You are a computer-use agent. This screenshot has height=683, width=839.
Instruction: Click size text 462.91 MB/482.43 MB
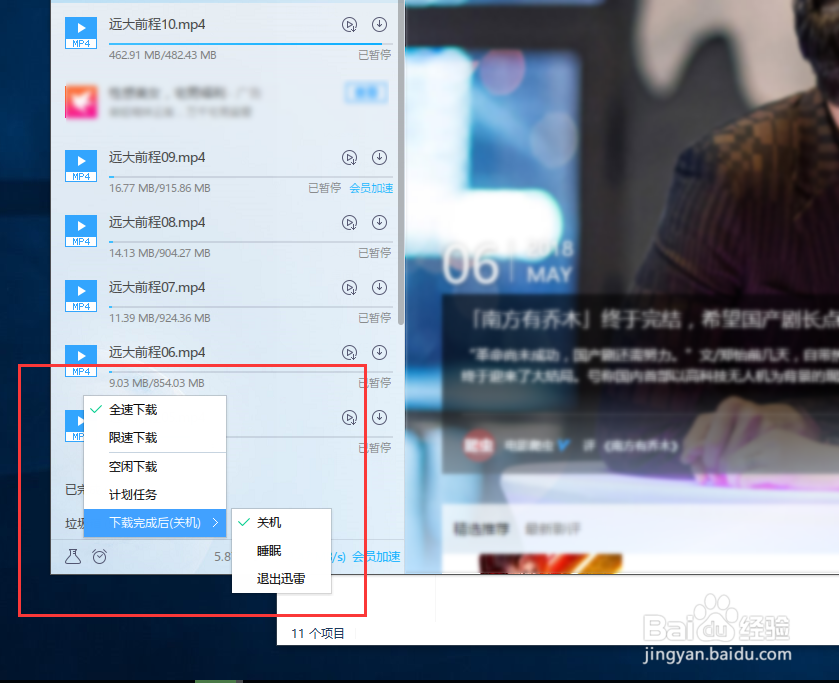(x=163, y=55)
